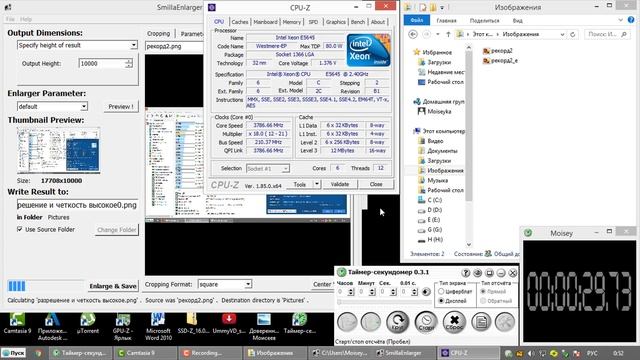This screenshot has height=360, width=640.
Task: Open the Enlarger Parameter default dropdown
Action: pos(52,107)
